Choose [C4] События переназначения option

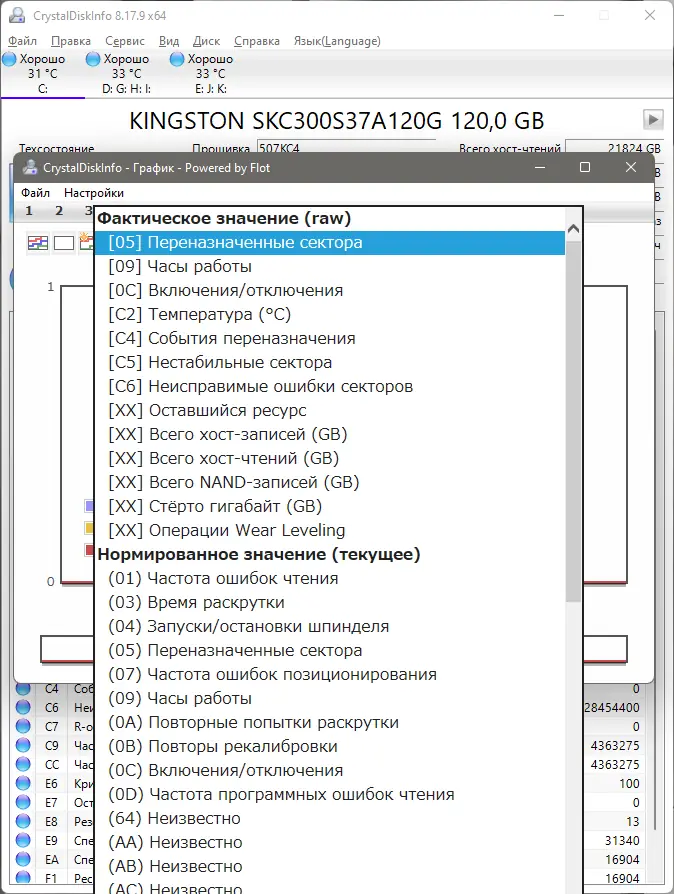(x=330, y=339)
